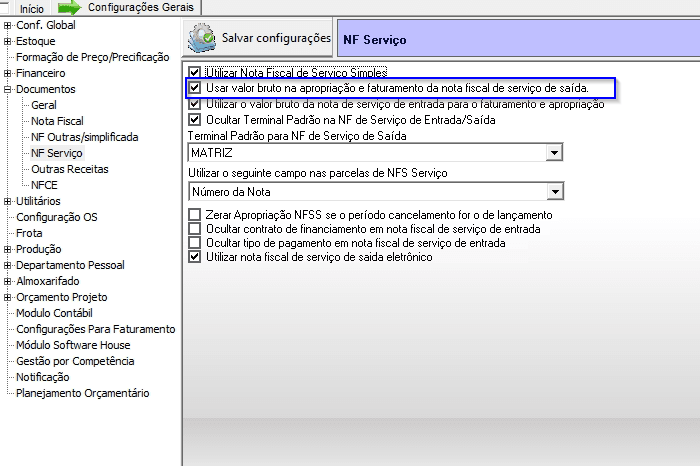The height and width of the screenshot is (466, 700).
Task: Toggle Utilizar valor bruto da nota de entrada
Action: [x=194, y=104]
